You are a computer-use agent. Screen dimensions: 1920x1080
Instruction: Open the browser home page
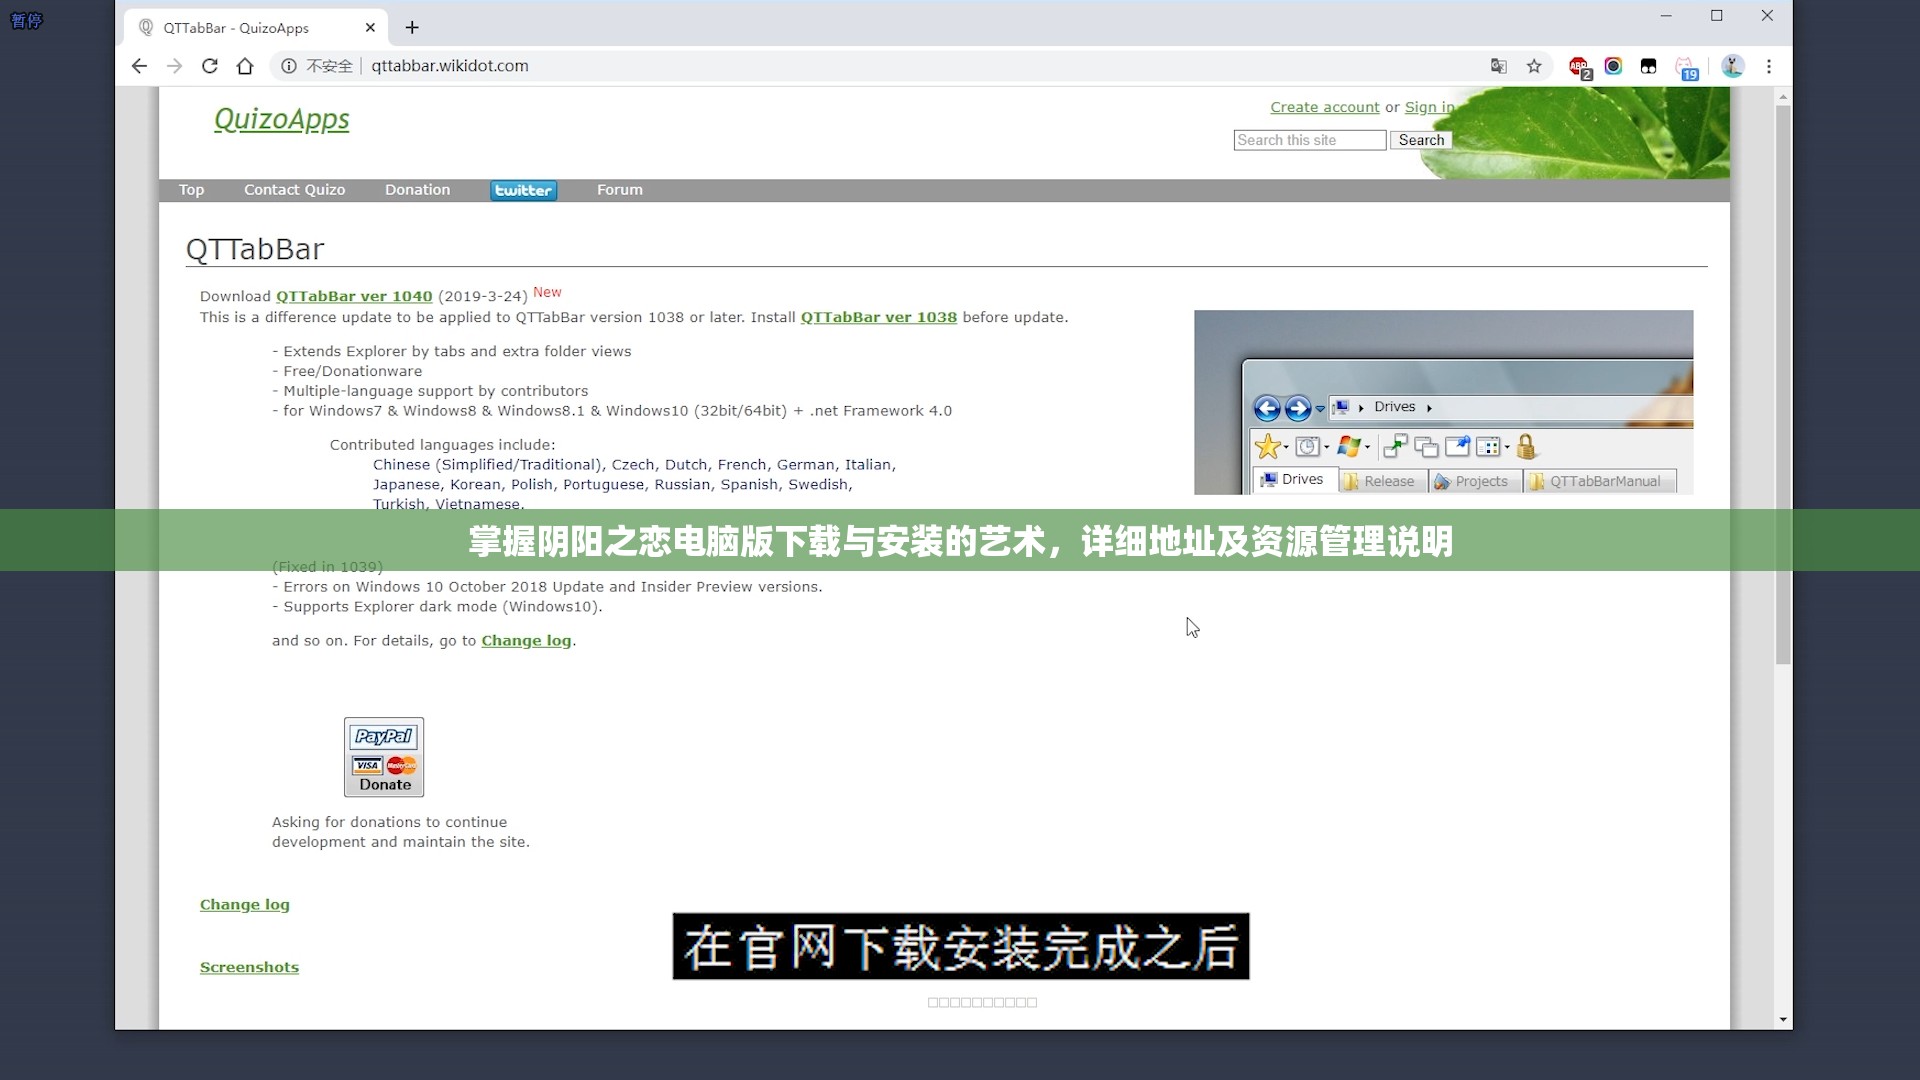245,66
